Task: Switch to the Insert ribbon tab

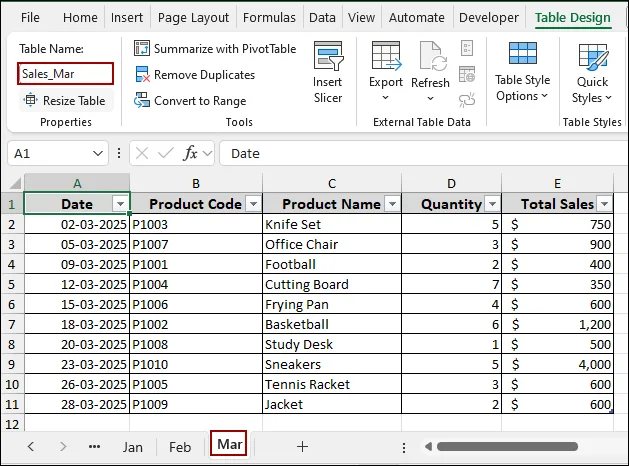Action: 127,18
